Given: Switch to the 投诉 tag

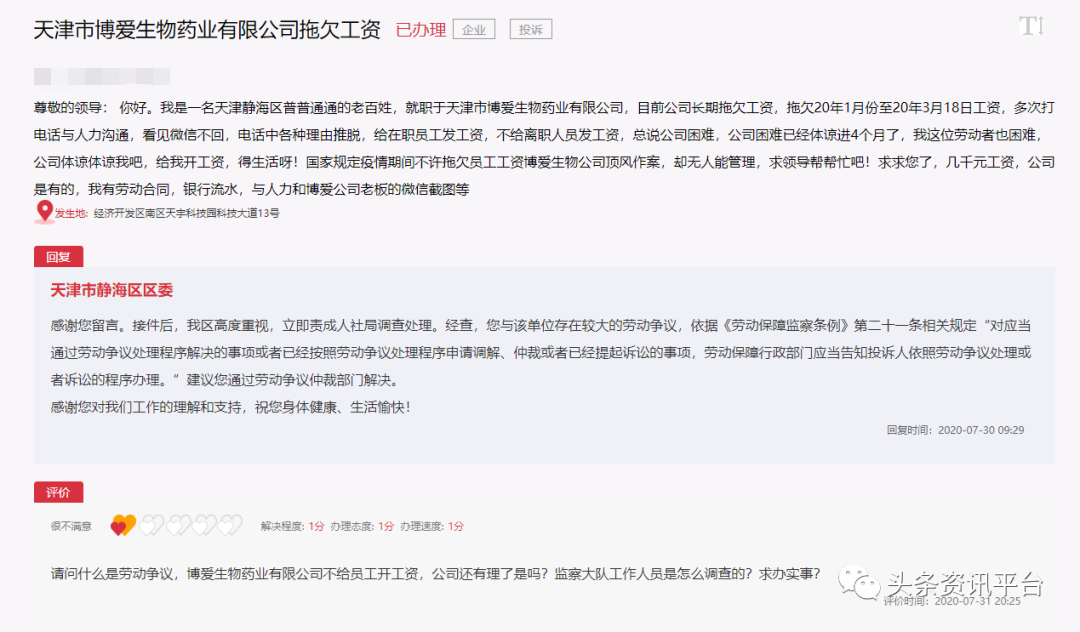Looking at the screenshot, I should [530, 29].
